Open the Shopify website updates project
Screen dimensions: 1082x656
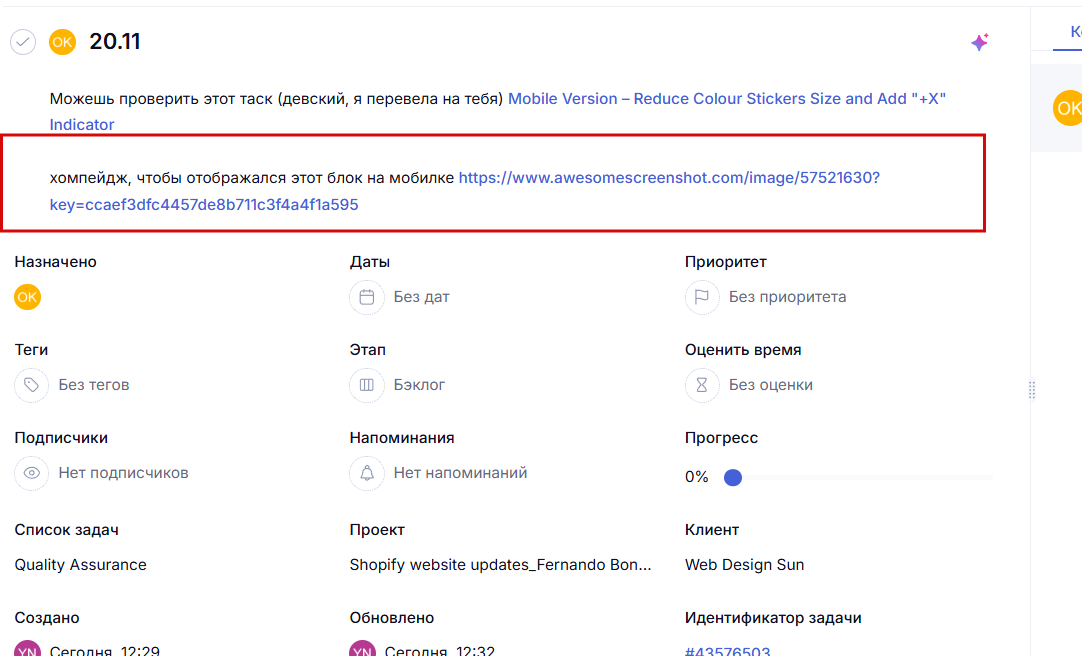pyautogui.click(x=500, y=565)
